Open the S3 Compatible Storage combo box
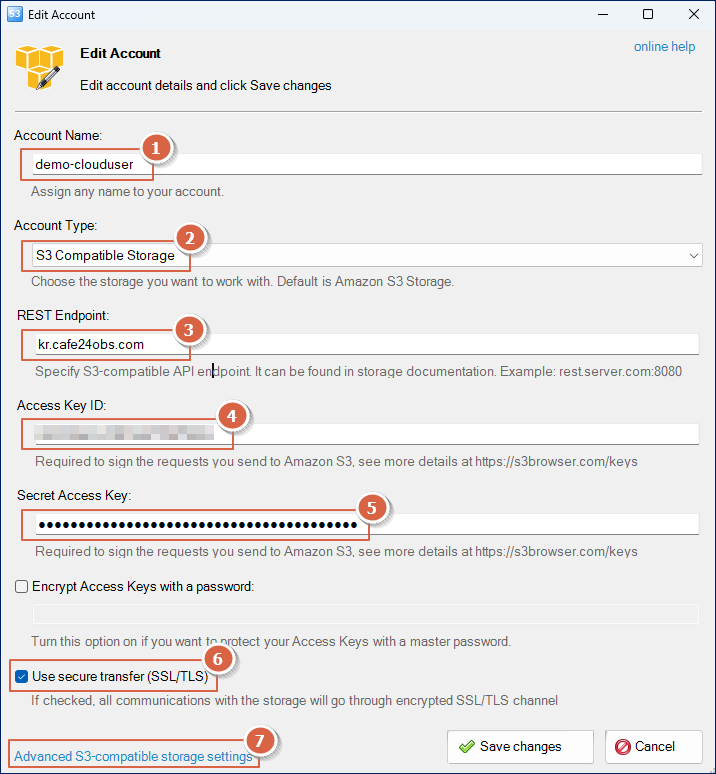 (367, 256)
